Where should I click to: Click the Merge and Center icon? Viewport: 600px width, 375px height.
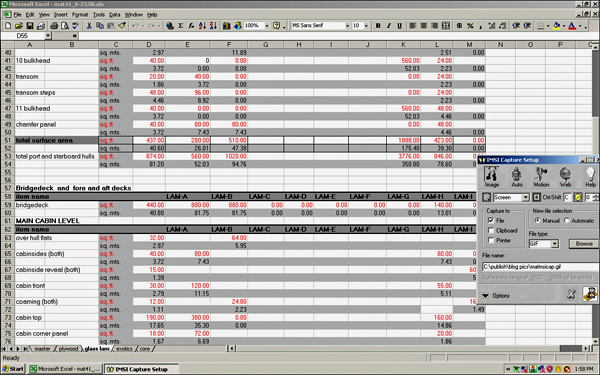pos(446,26)
